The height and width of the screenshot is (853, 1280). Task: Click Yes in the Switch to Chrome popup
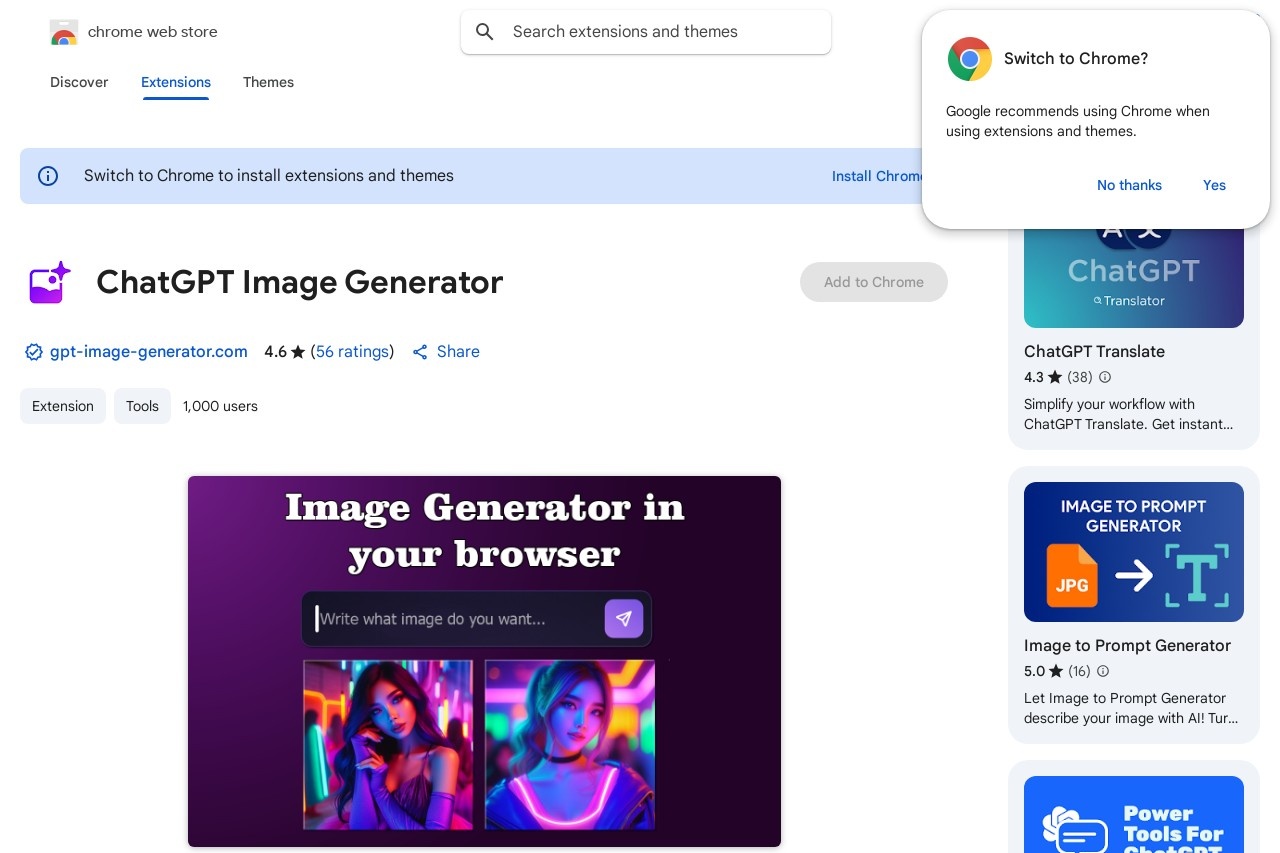point(1214,185)
